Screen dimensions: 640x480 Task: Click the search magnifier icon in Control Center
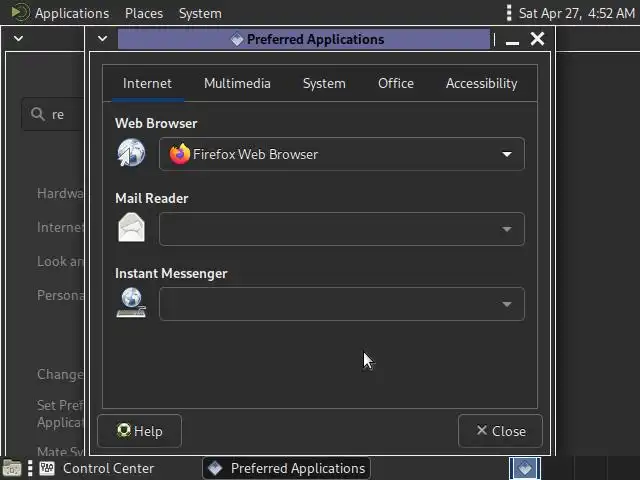coord(38,114)
